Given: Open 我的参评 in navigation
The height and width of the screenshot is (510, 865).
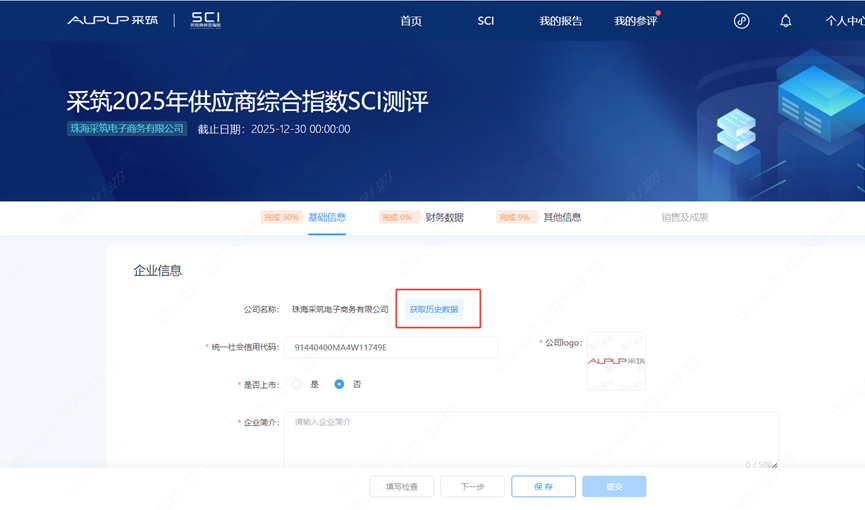Looking at the screenshot, I should point(636,21).
